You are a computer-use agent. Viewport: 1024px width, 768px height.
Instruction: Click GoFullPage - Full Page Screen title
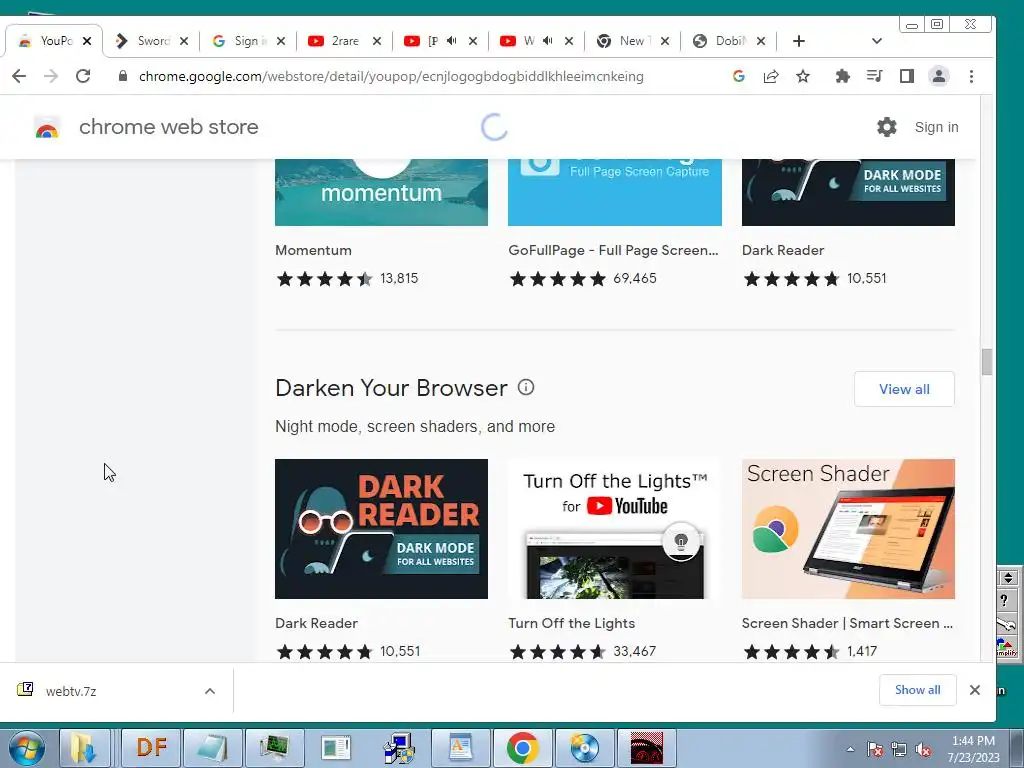613,250
